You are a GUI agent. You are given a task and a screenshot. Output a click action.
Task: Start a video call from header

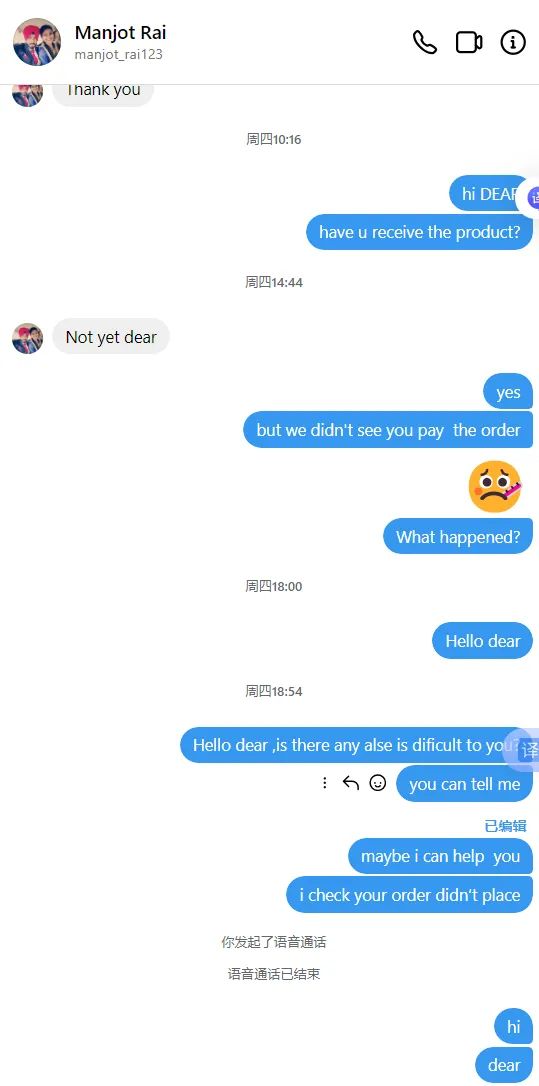[469, 42]
